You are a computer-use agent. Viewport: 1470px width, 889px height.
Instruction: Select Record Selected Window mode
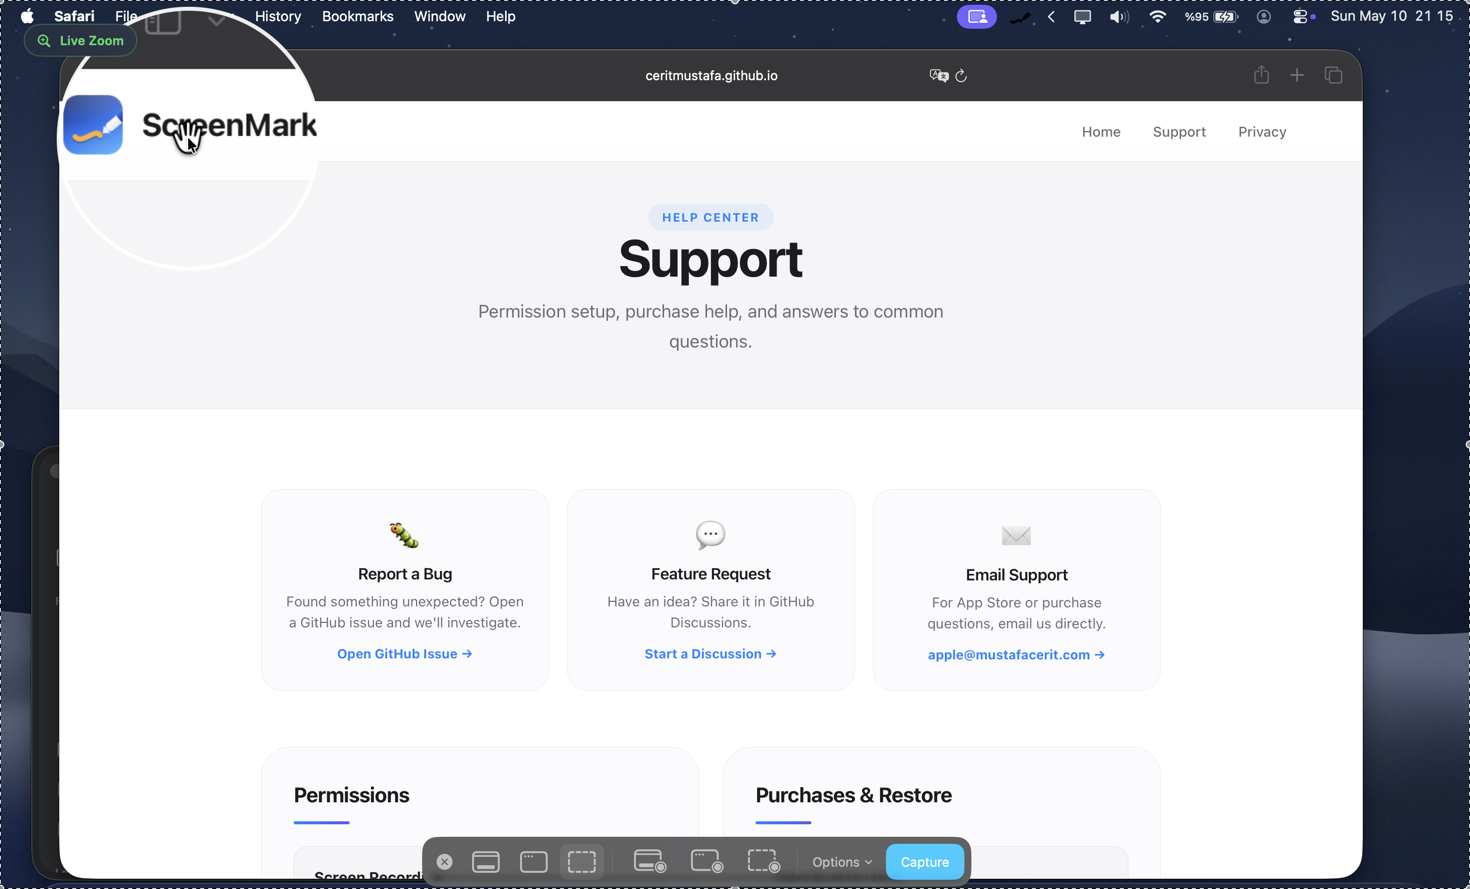(707, 862)
